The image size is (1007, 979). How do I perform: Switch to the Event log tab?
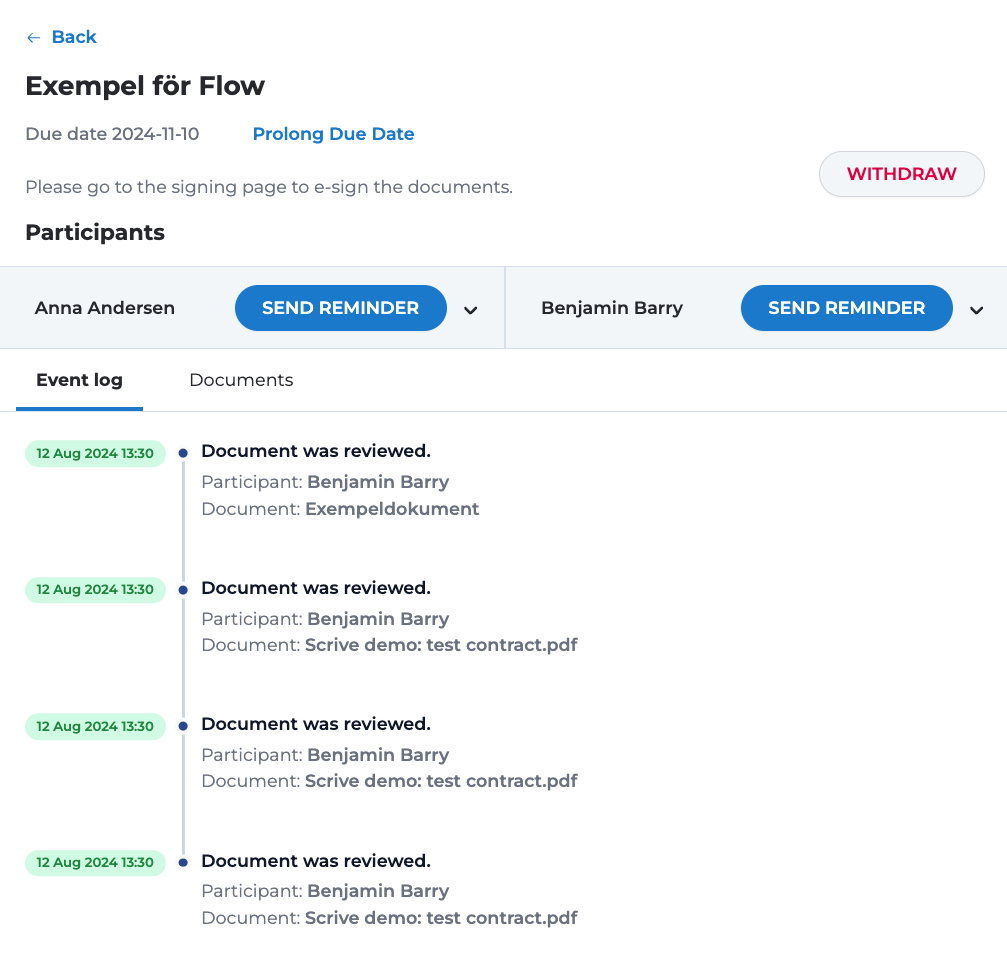(x=79, y=380)
